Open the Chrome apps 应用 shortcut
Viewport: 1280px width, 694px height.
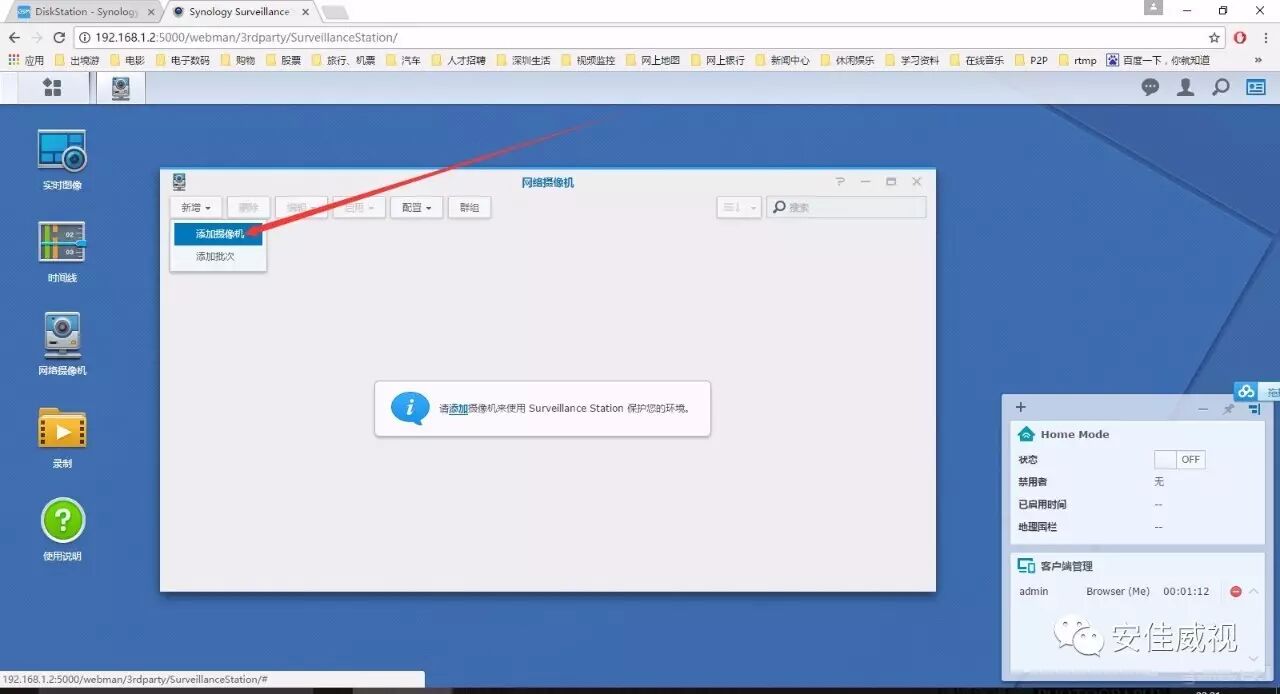click(x=26, y=60)
